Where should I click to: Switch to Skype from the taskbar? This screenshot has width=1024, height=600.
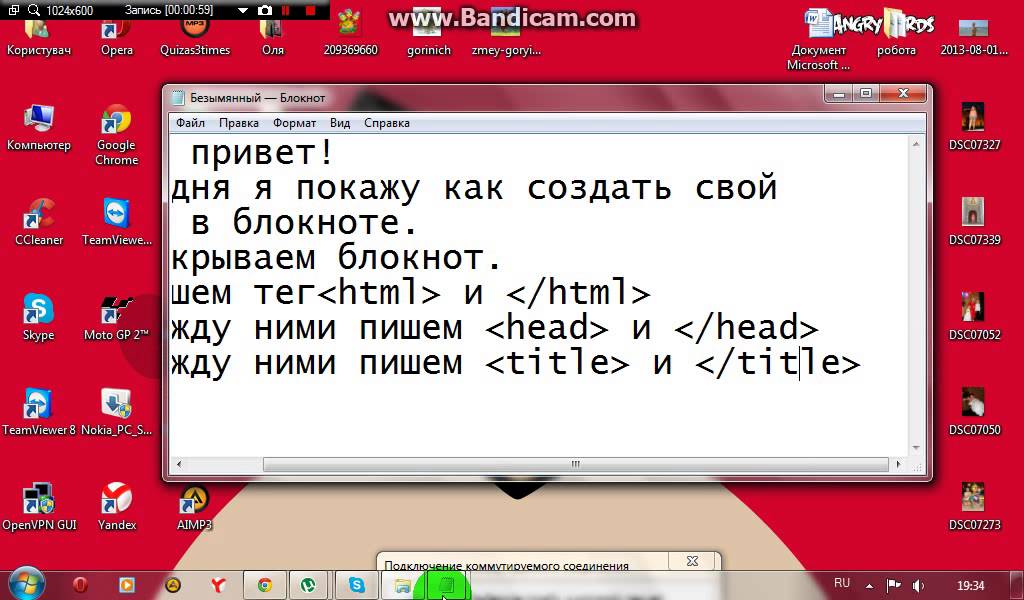(x=357, y=585)
